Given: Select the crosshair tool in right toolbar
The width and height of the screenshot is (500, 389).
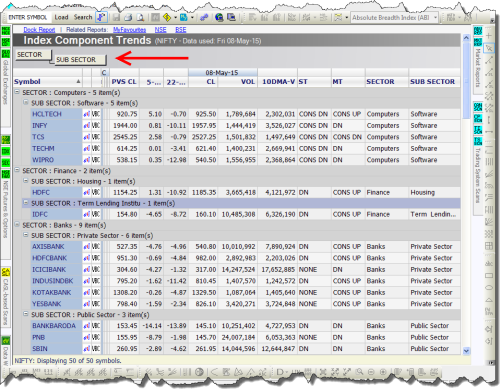Looking at the screenshot, I should coord(489,36).
